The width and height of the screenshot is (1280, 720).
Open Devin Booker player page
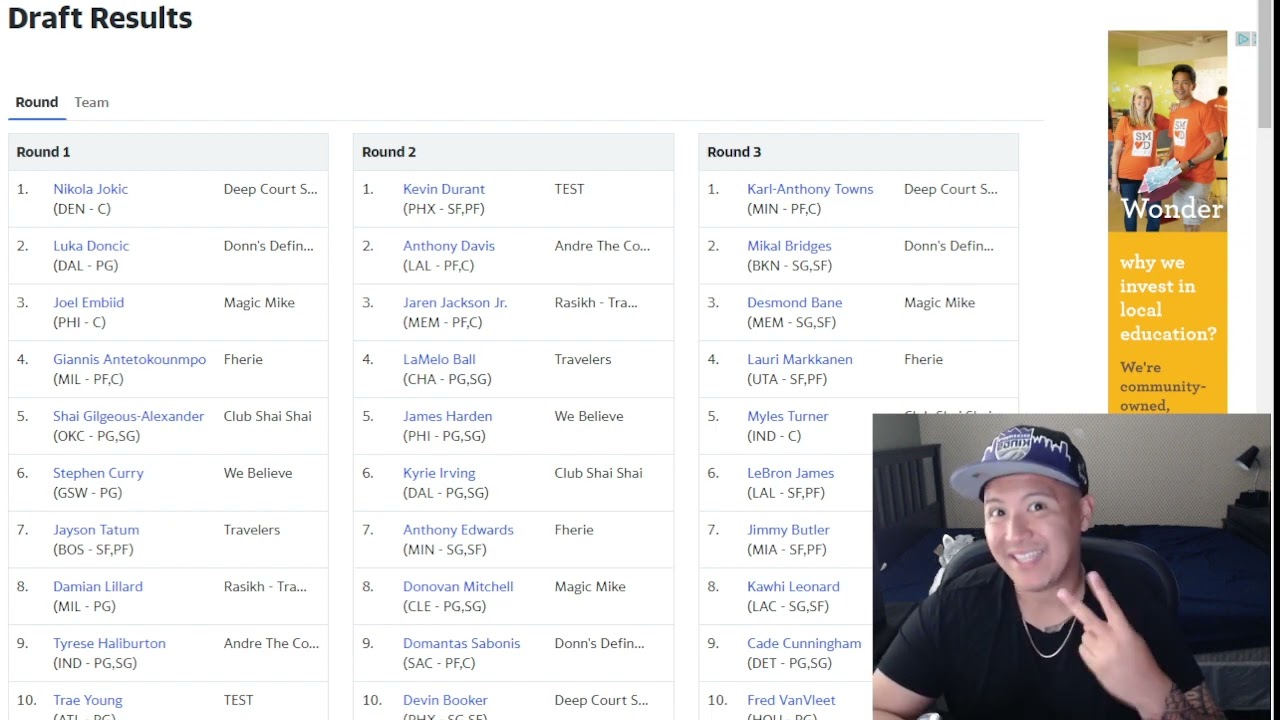click(445, 701)
